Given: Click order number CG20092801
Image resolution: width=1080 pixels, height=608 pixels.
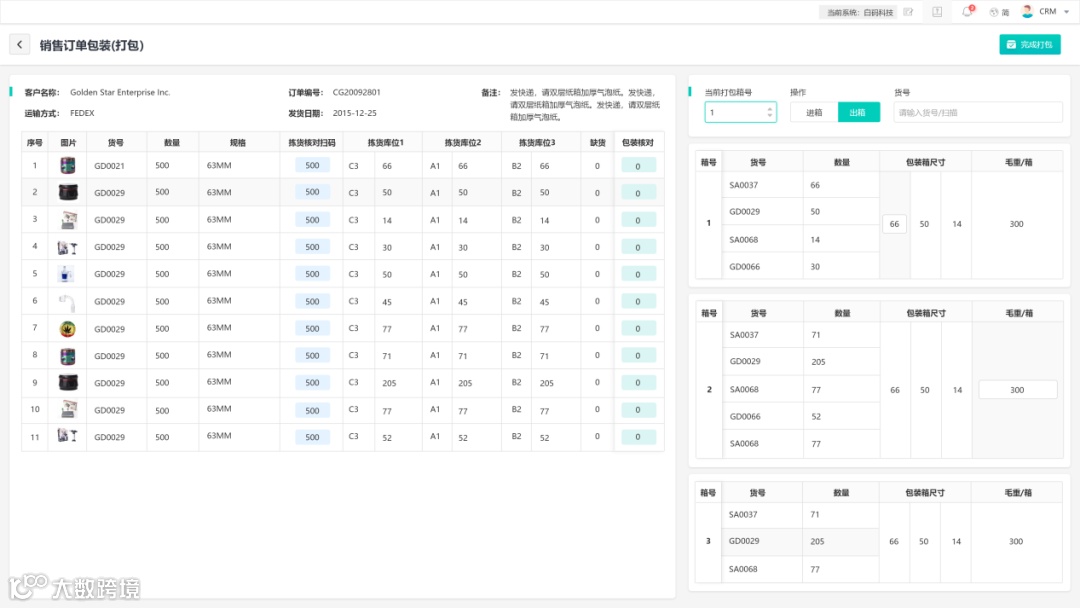Looking at the screenshot, I should pos(357,92).
